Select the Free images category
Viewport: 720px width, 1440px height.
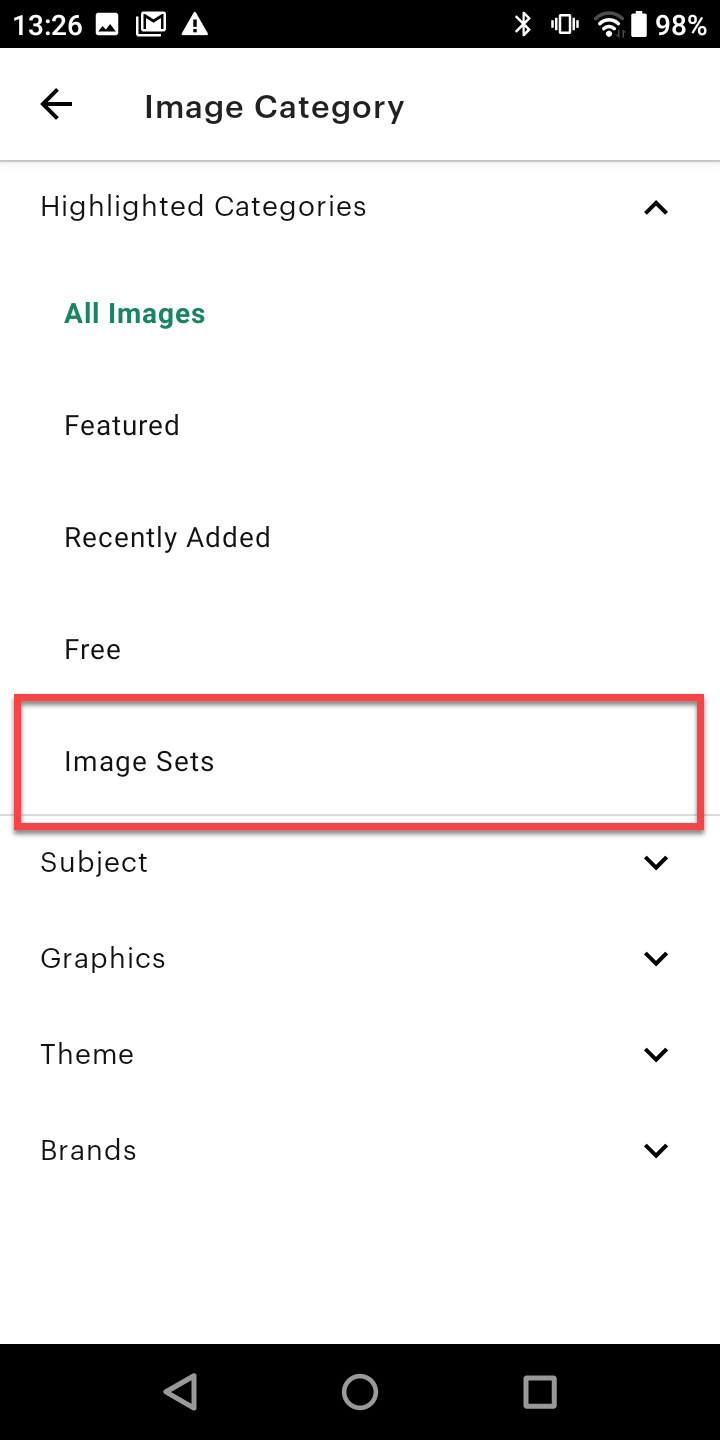click(93, 650)
